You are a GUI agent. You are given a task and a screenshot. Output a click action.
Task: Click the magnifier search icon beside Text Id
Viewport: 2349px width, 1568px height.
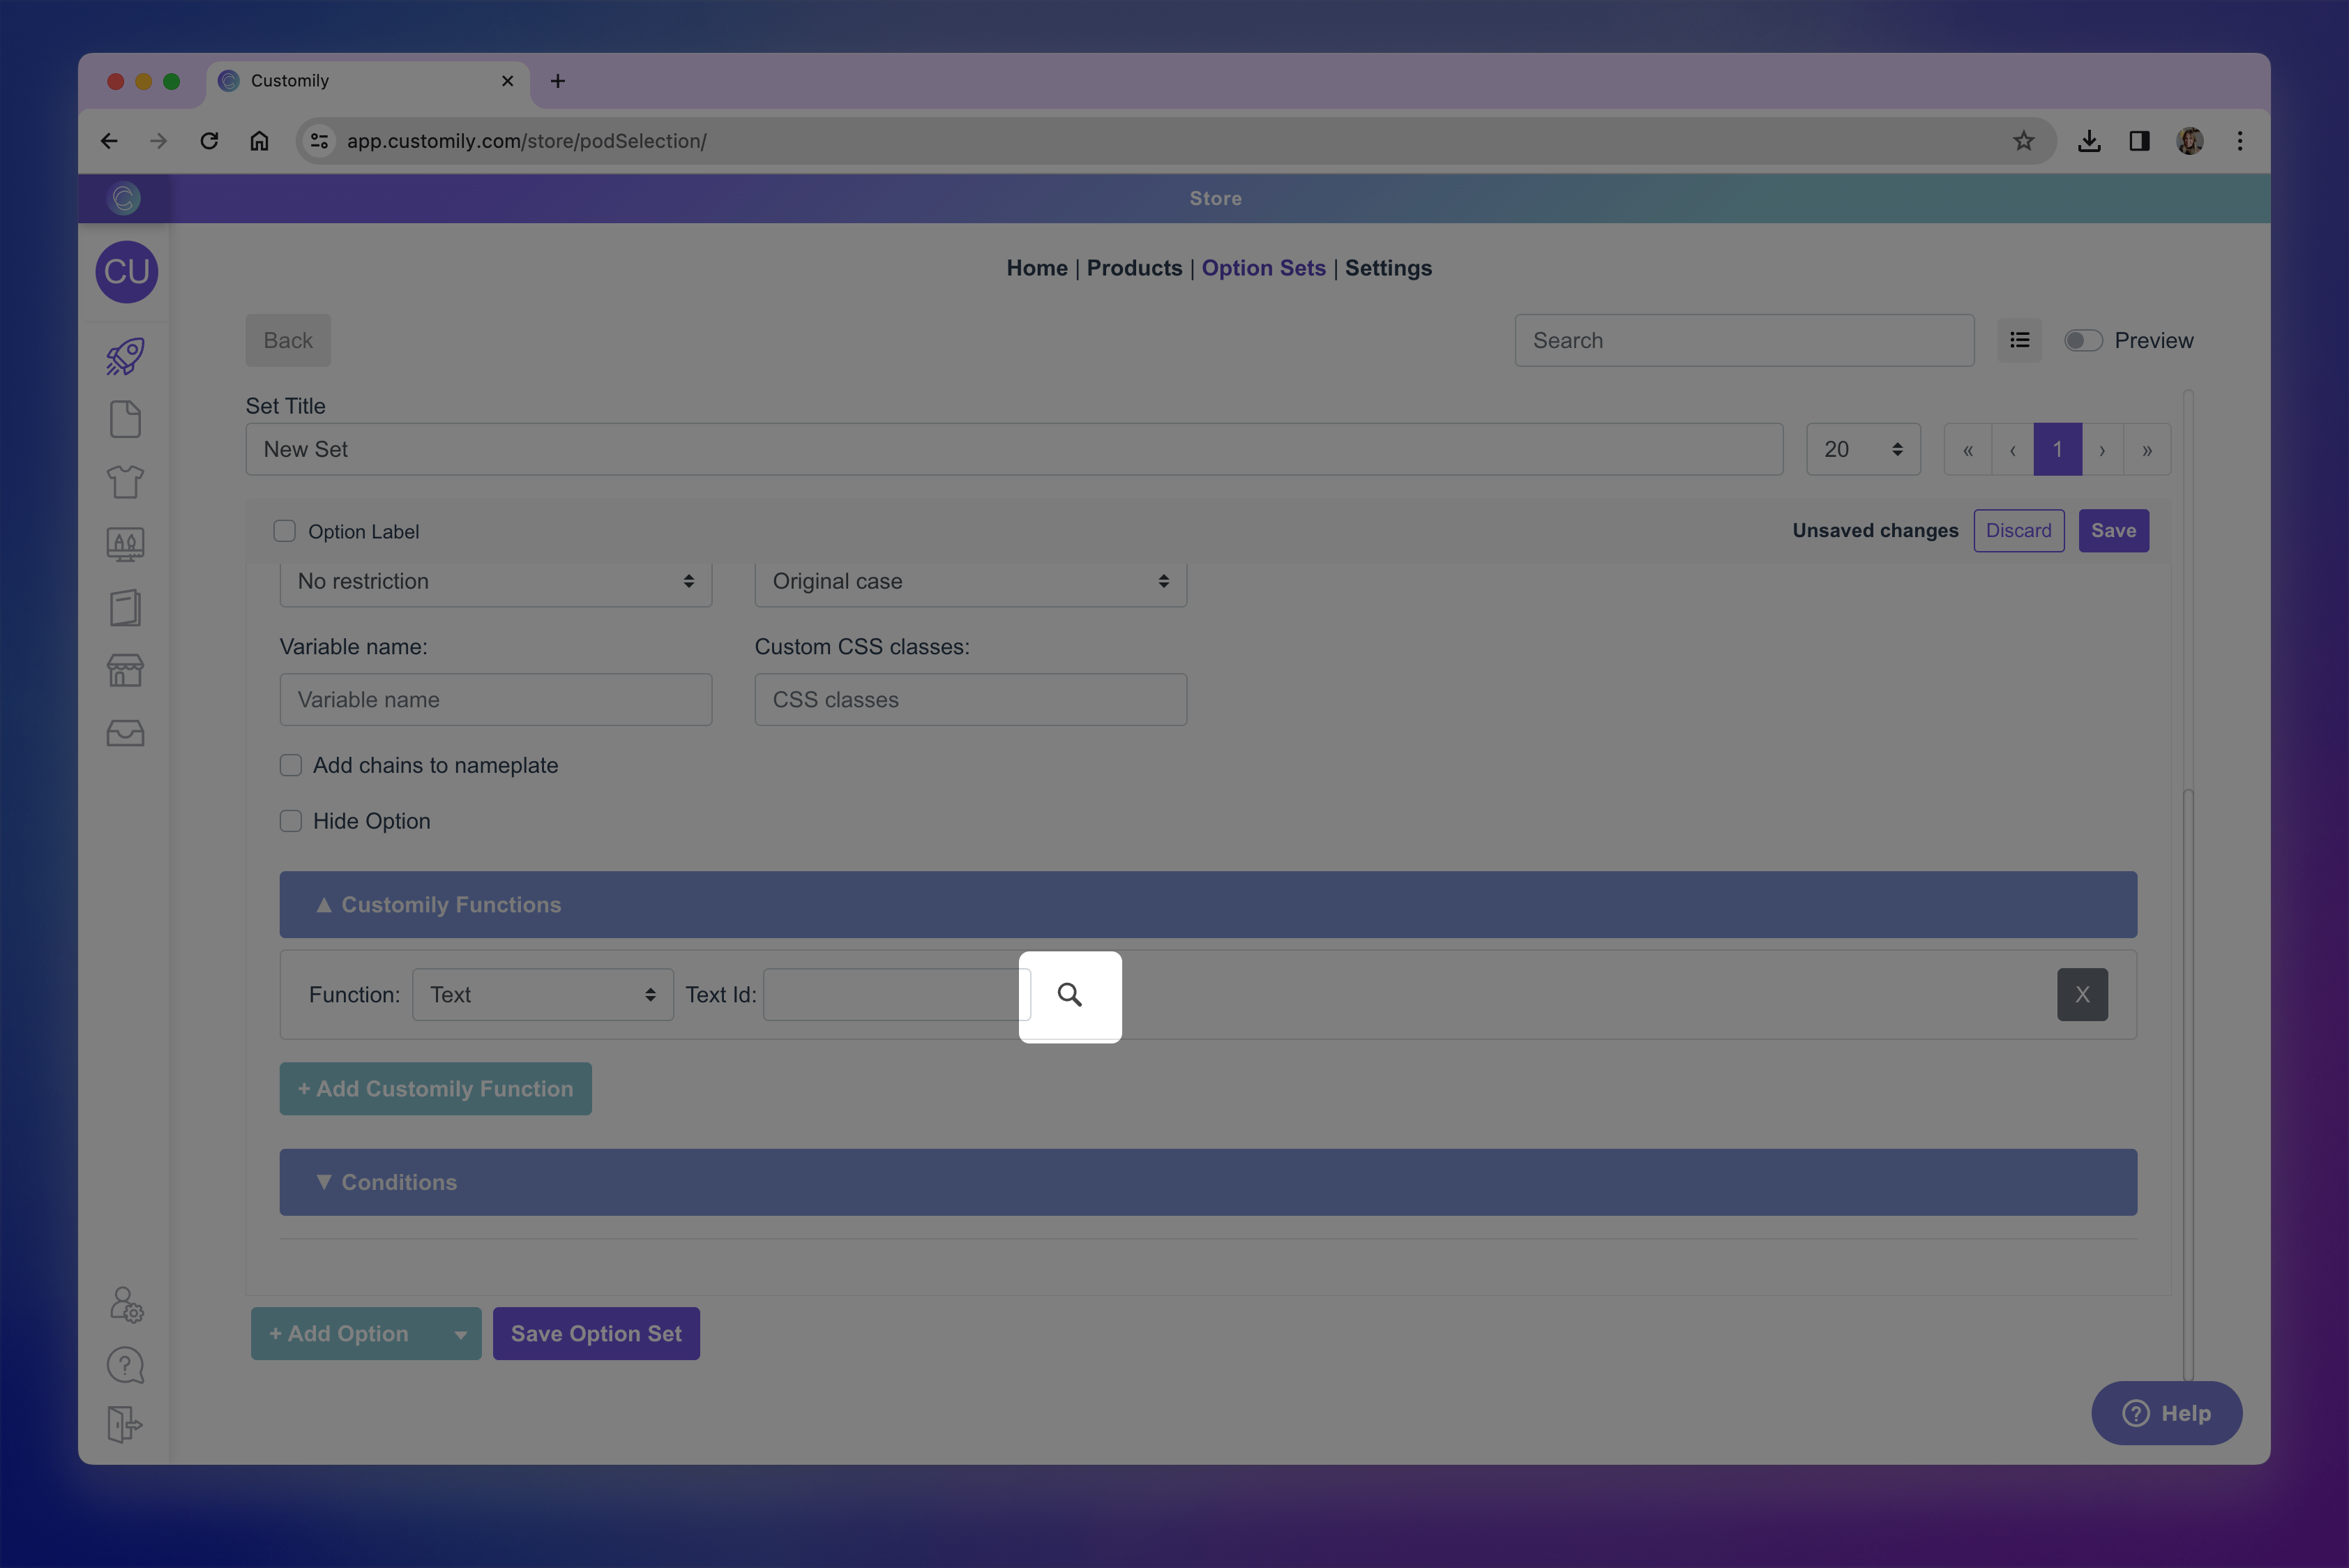coord(1069,995)
